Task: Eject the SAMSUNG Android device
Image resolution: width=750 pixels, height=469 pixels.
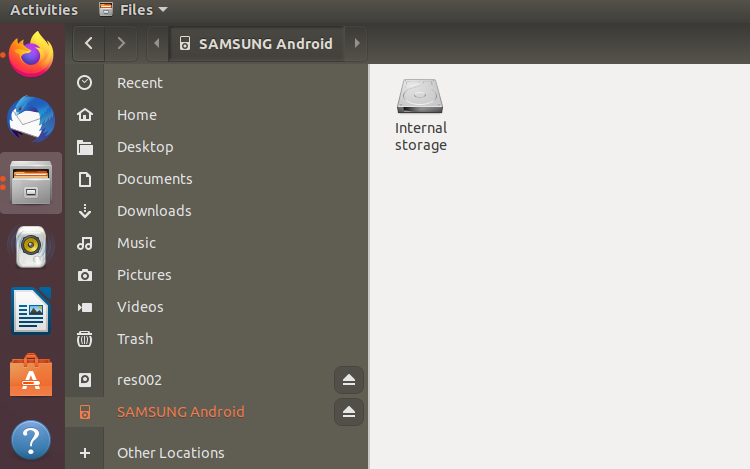Action: [348, 412]
